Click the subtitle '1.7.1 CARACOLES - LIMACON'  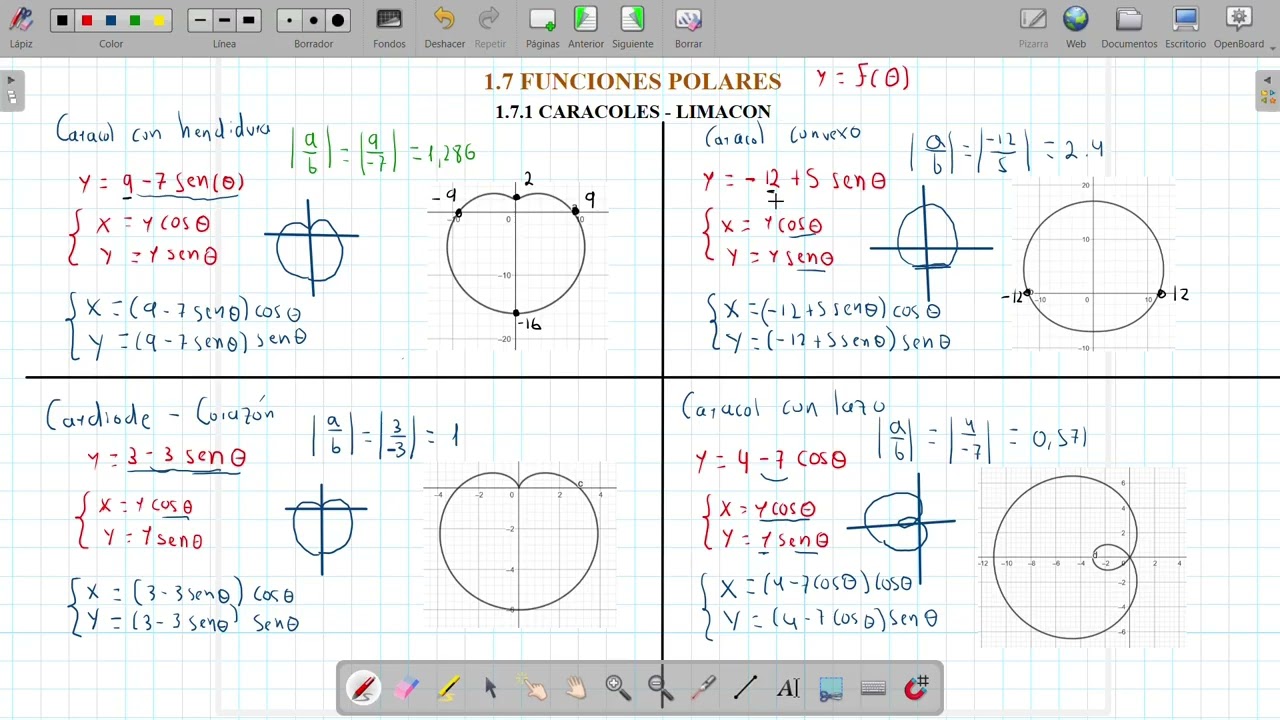pos(633,112)
